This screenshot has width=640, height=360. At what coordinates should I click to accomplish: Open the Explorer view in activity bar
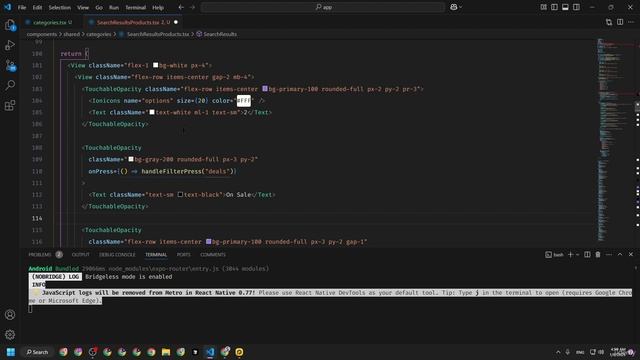tap(10, 25)
